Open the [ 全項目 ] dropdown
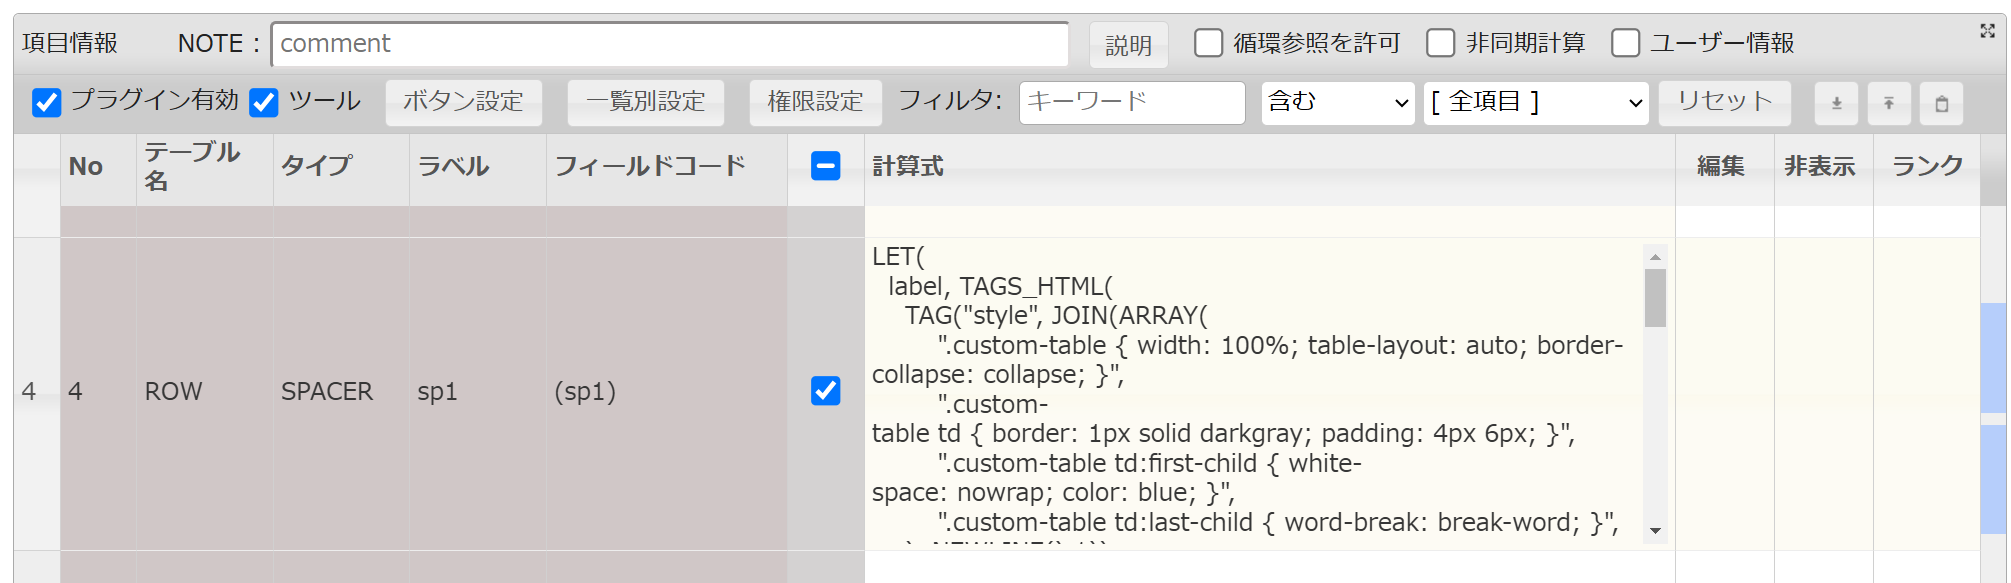2011x583 pixels. [x=1536, y=102]
